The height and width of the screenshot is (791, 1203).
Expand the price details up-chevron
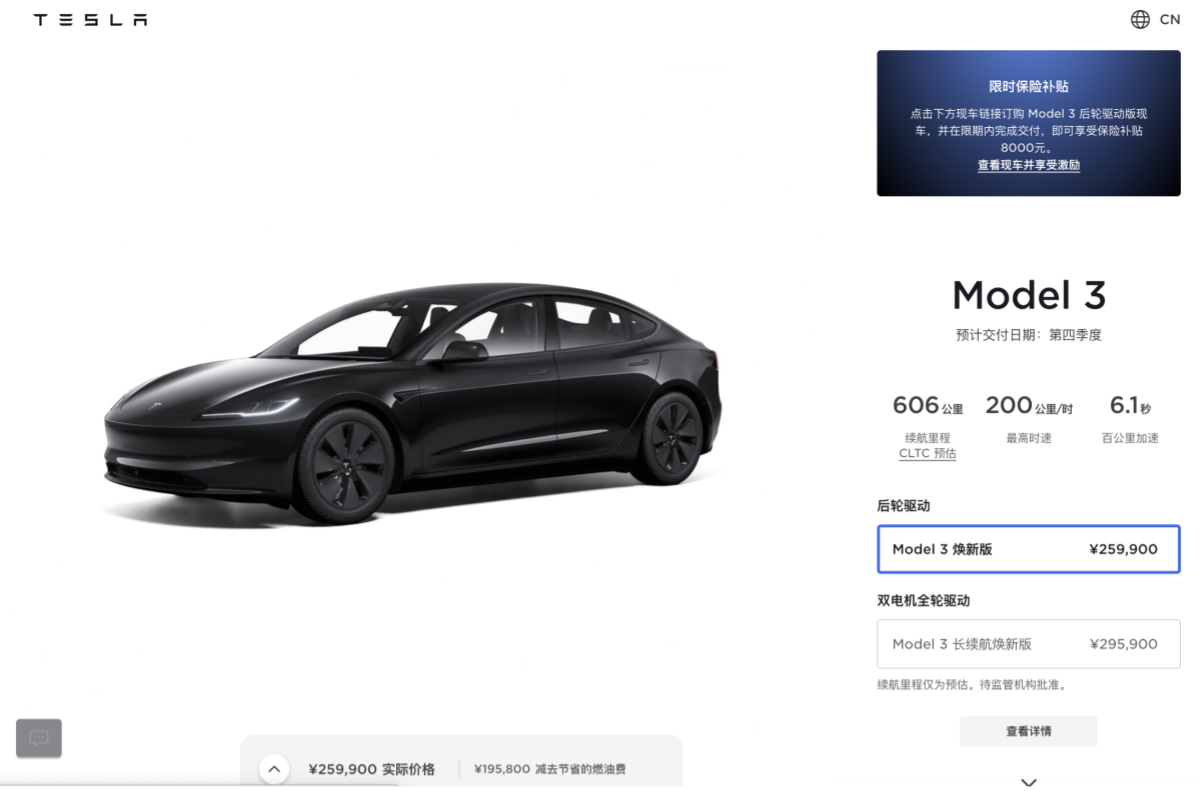[274, 769]
